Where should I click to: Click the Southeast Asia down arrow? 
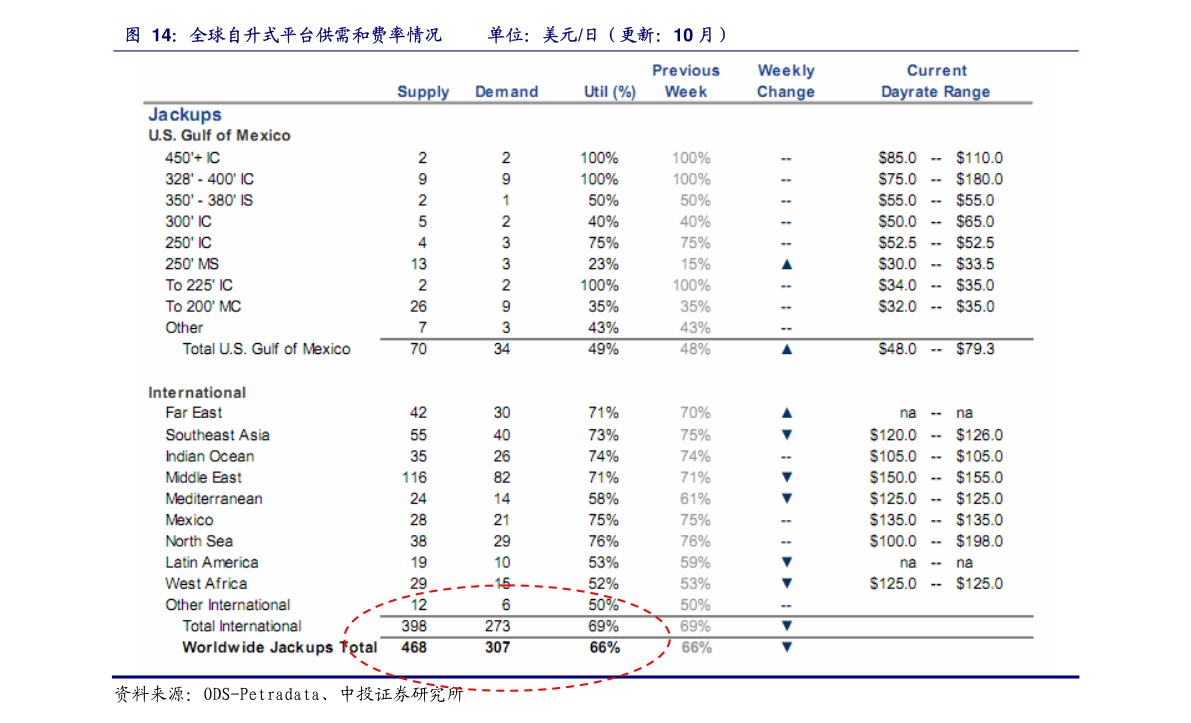tap(786, 435)
